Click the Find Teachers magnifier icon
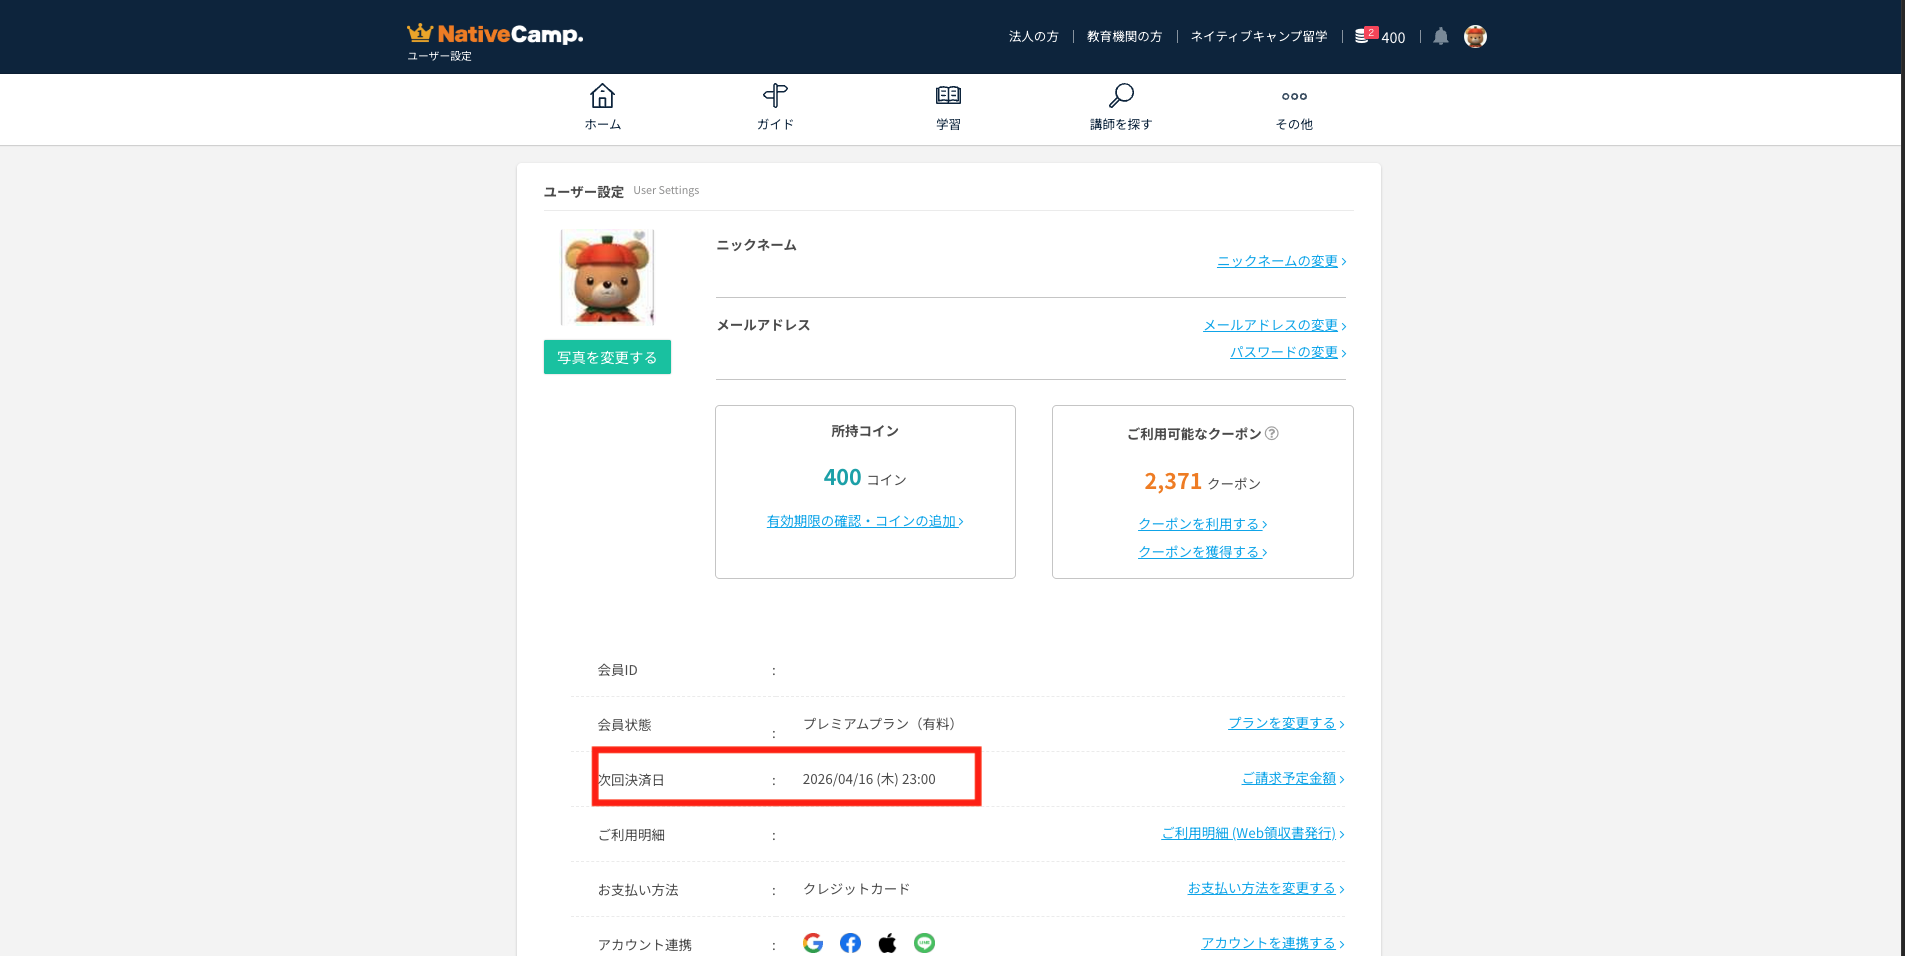The height and width of the screenshot is (956, 1905). pyautogui.click(x=1121, y=97)
